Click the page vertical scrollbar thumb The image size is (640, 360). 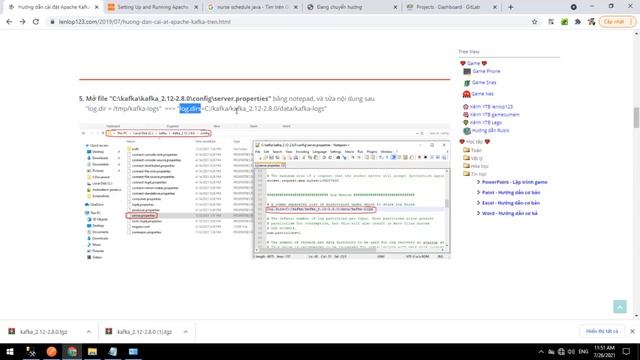click(x=636, y=118)
